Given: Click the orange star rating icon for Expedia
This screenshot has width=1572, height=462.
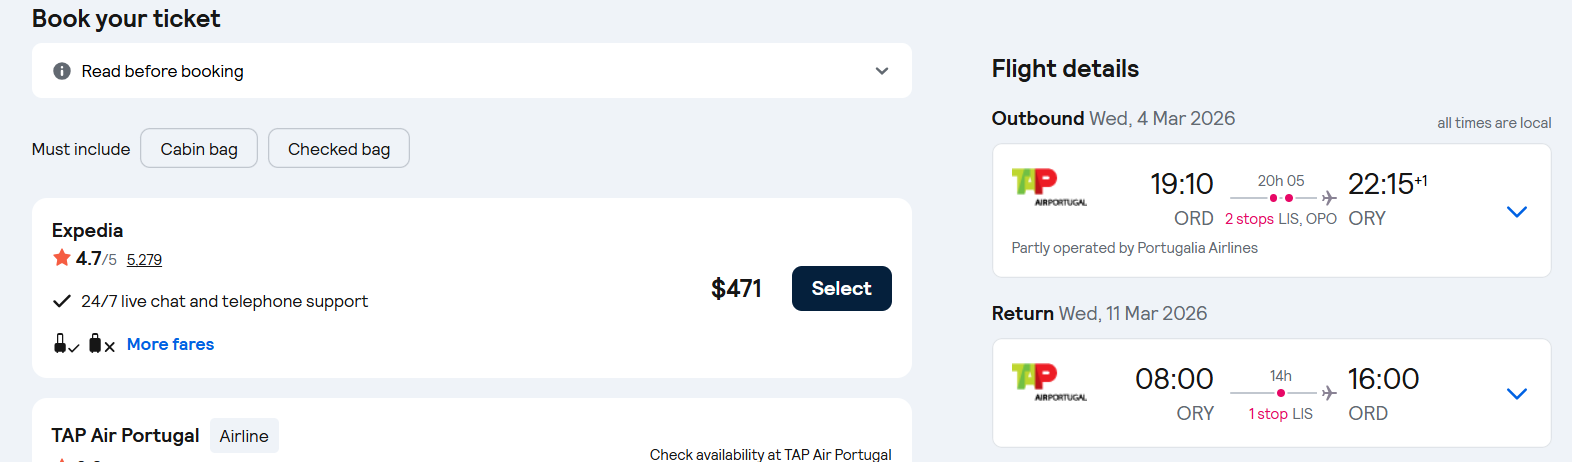Looking at the screenshot, I should [x=62, y=258].
